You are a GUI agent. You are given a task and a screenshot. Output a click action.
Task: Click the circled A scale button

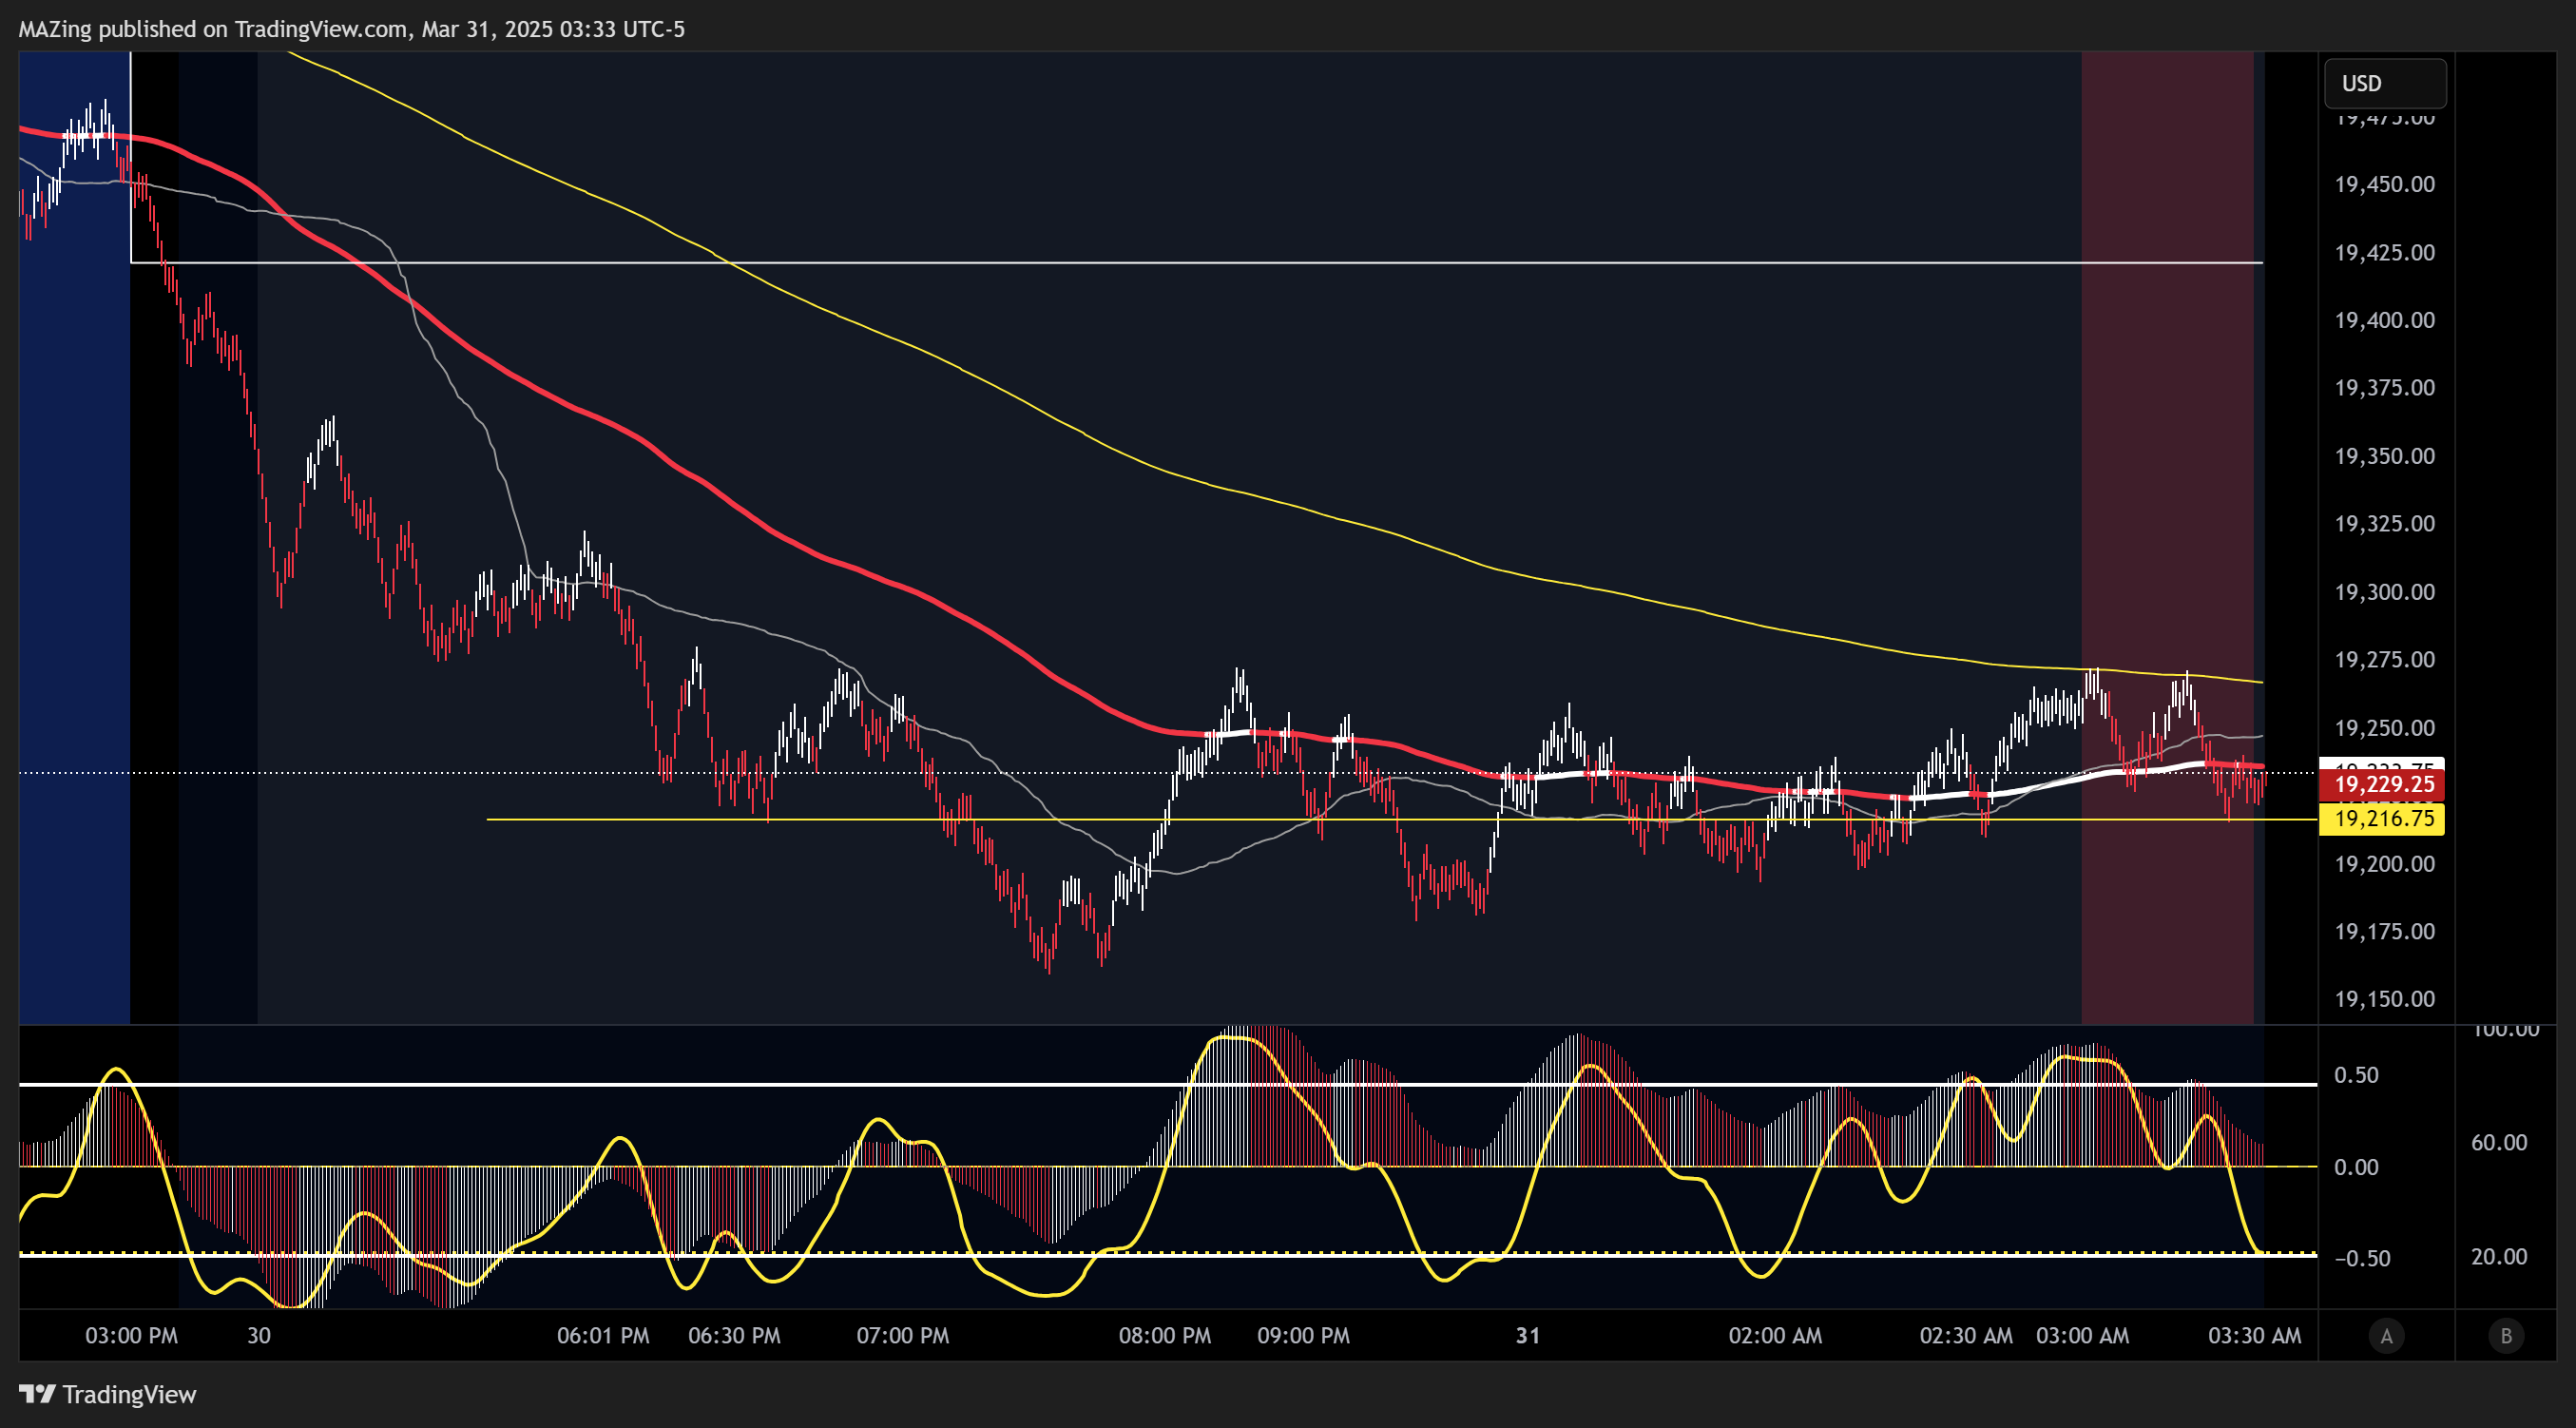click(x=2386, y=1336)
